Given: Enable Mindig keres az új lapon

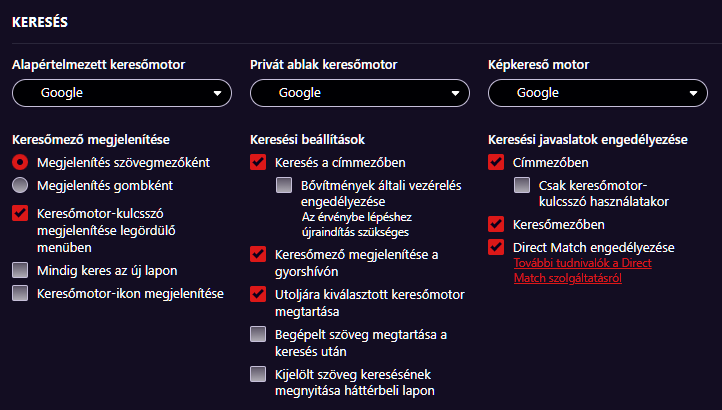Looking at the screenshot, I should coord(20,270).
